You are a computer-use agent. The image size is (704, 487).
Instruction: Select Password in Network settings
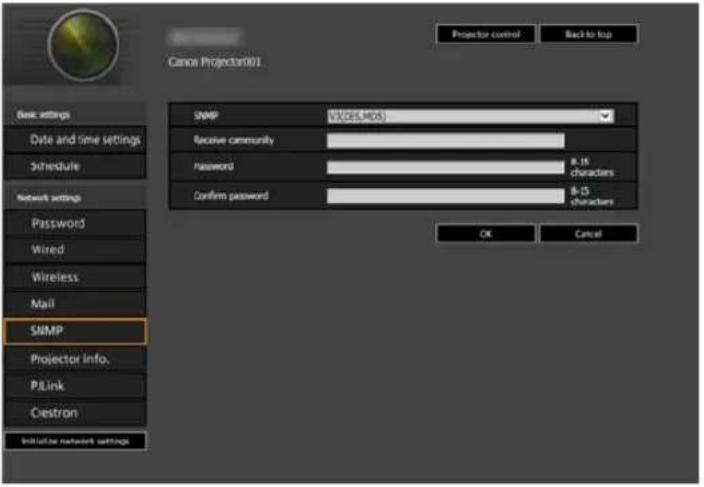coord(75,223)
